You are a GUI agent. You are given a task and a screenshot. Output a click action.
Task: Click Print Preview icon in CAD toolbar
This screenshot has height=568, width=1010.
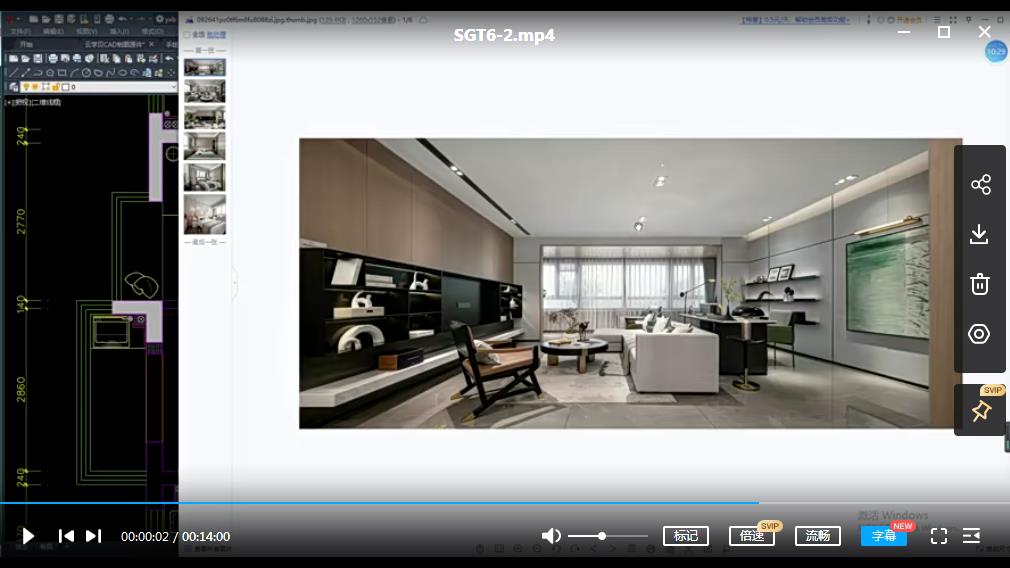[x=65, y=59]
